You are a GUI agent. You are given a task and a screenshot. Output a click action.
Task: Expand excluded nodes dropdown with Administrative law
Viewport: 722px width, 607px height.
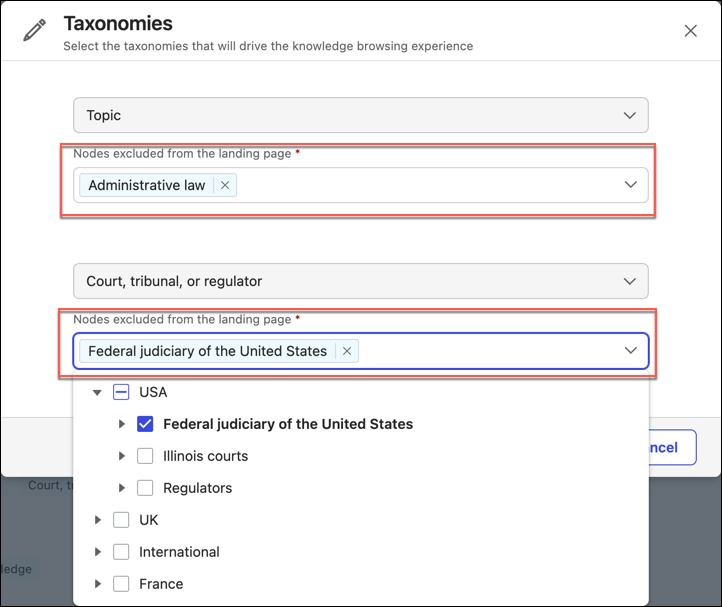[x=630, y=185]
